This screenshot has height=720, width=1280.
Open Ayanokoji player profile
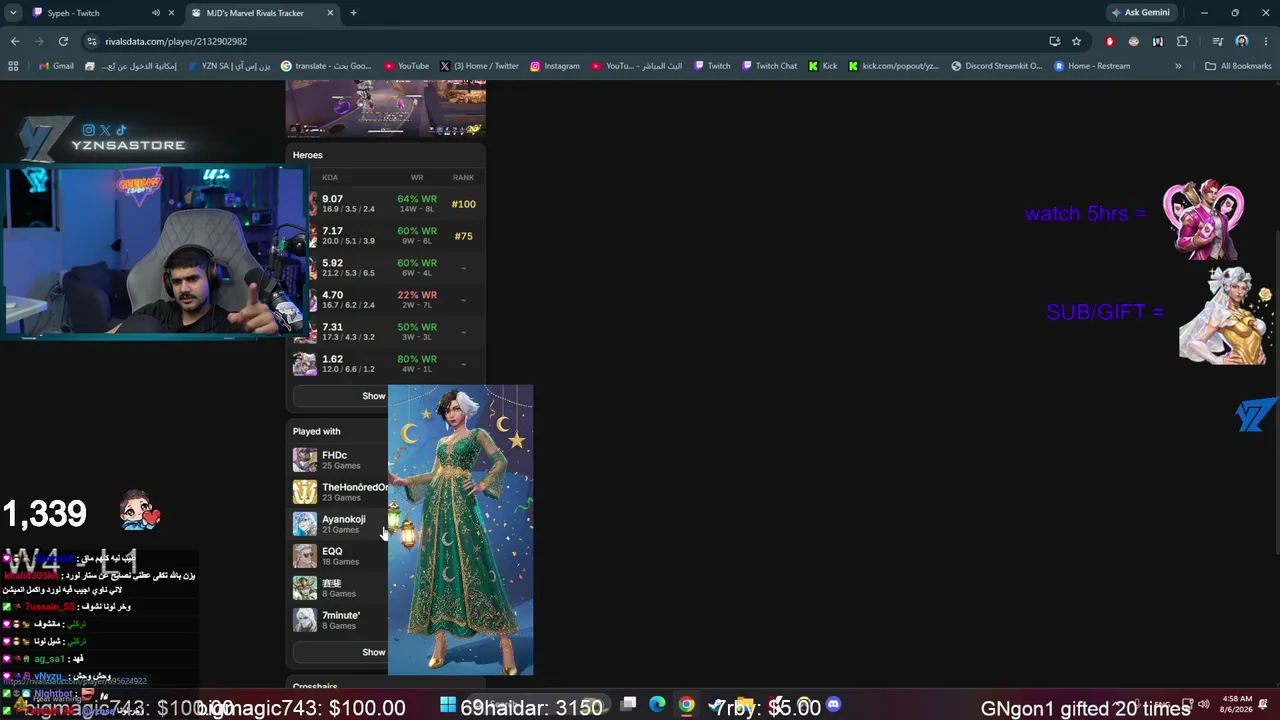point(343,519)
